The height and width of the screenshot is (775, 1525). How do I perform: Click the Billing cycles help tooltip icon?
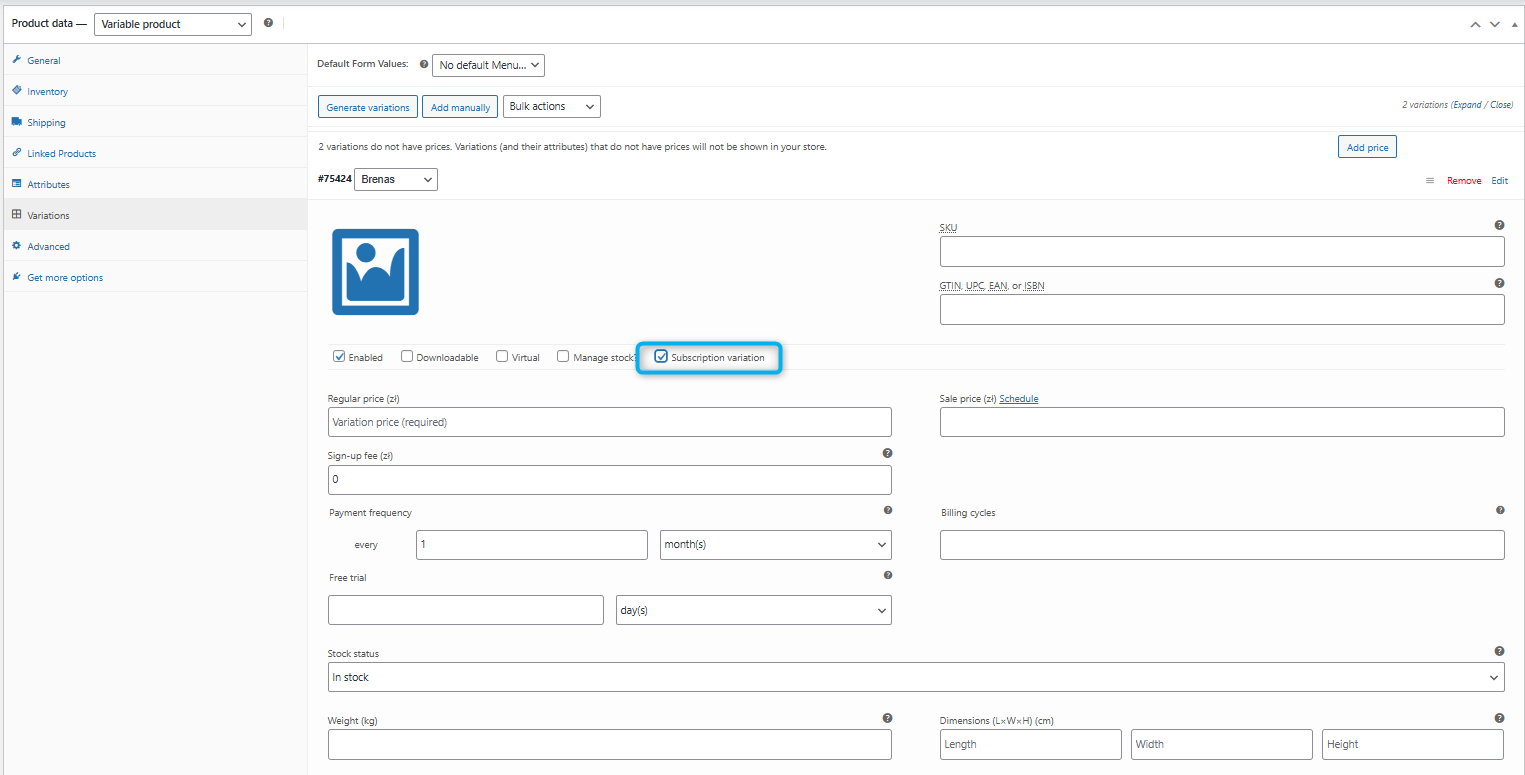pyautogui.click(x=1500, y=510)
